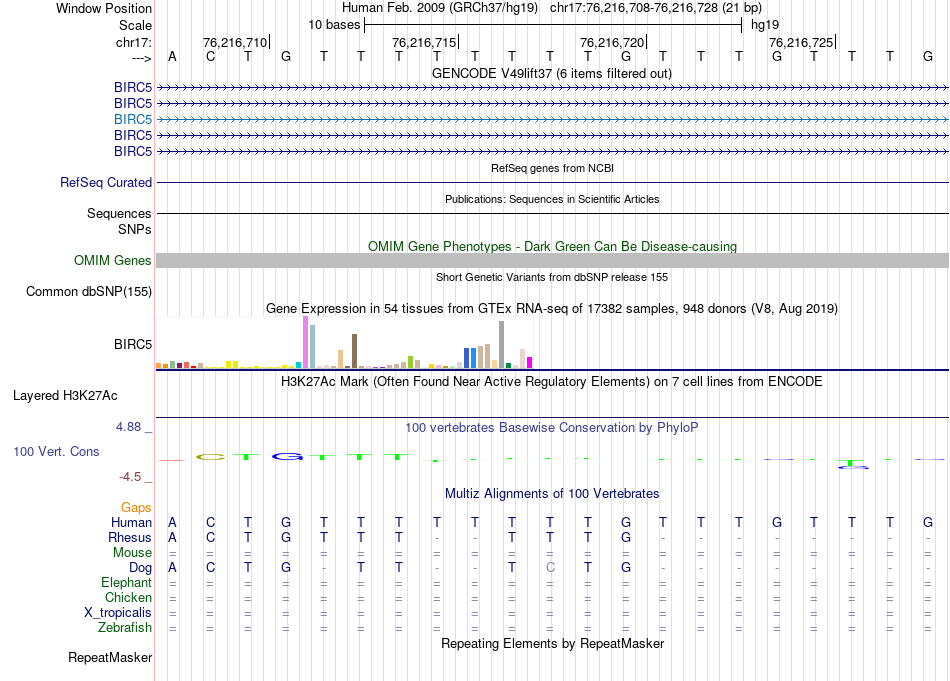Click the hg19 label beside the scale bar
This screenshot has width=950, height=681.
pos(765,25)
